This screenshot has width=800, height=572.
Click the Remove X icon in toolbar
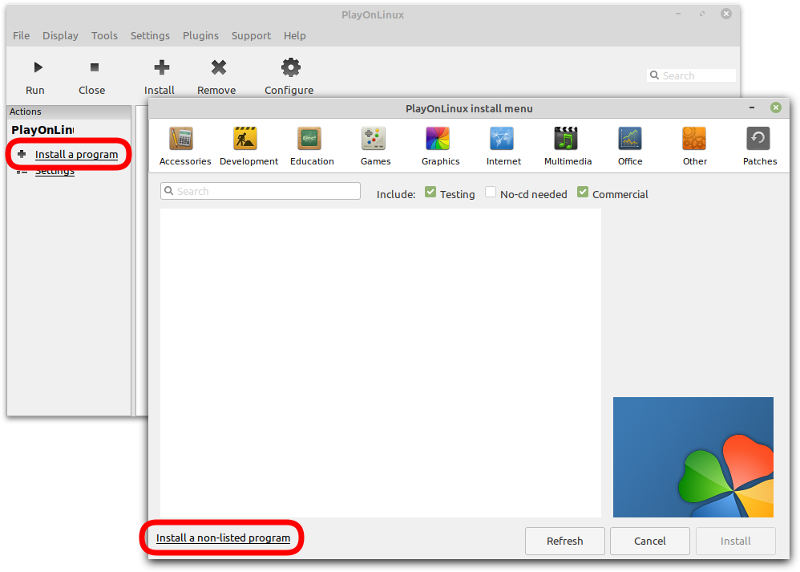218,67
